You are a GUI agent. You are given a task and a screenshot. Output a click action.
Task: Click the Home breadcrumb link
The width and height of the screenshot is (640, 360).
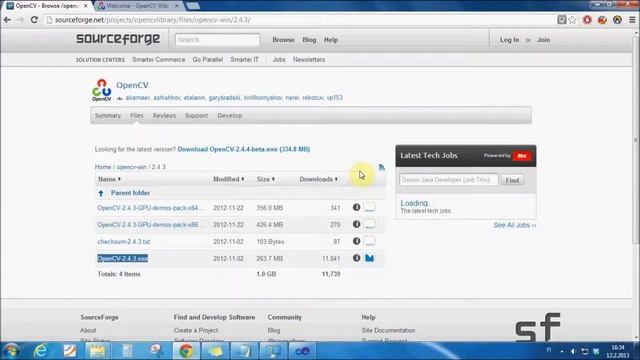click(x=103, y=167)
